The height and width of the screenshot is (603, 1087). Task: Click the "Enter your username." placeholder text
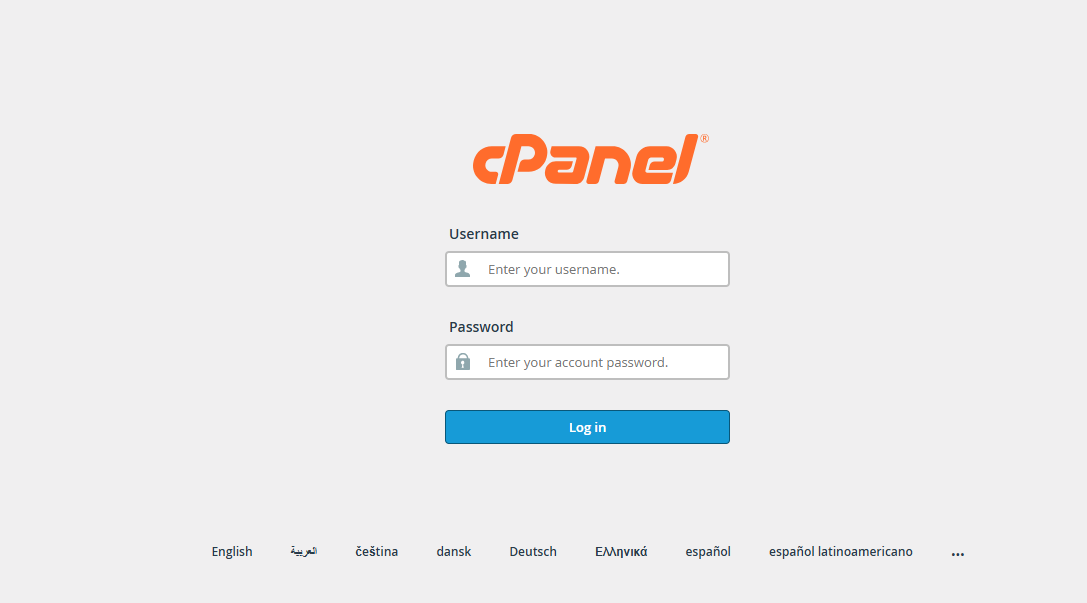point(553,269)
